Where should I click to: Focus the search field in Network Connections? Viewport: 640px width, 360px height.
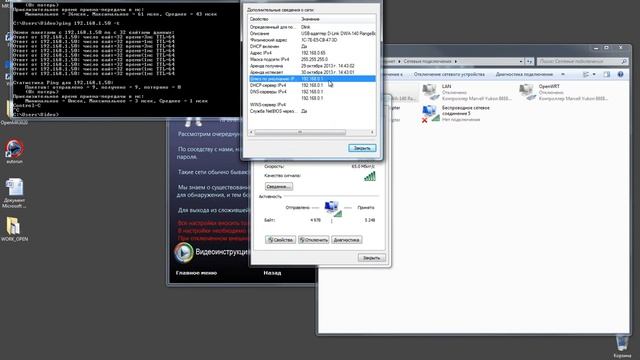582,61
